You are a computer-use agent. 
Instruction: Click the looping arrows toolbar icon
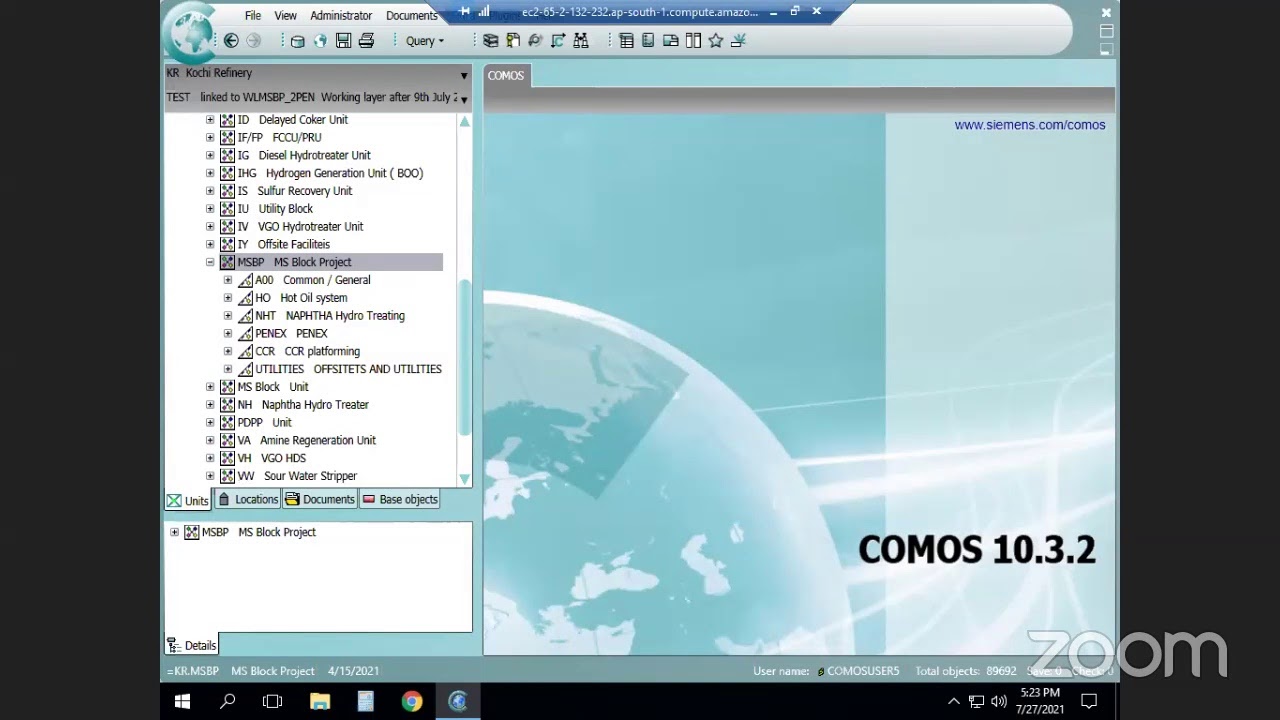[x=558, y=41]
